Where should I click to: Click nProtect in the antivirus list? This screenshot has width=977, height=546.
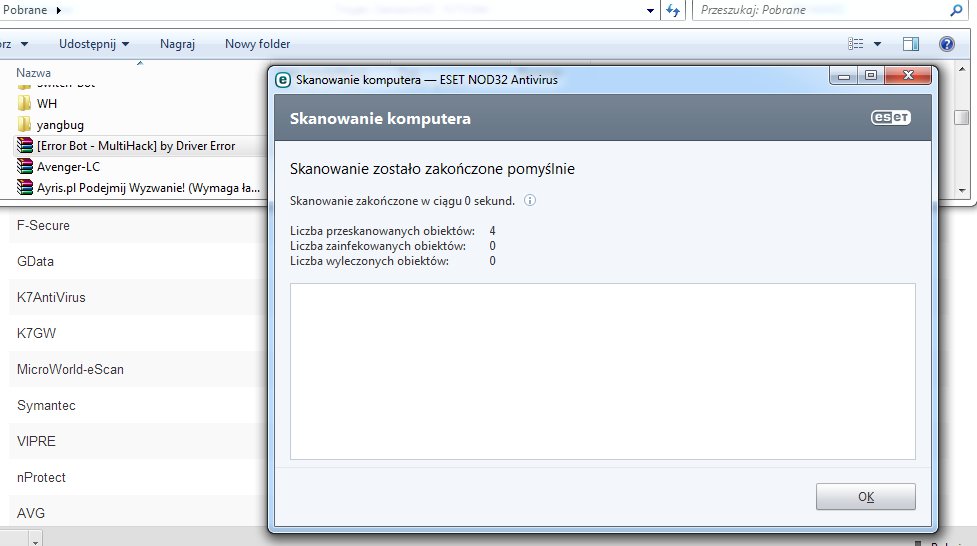click(41, 477)
